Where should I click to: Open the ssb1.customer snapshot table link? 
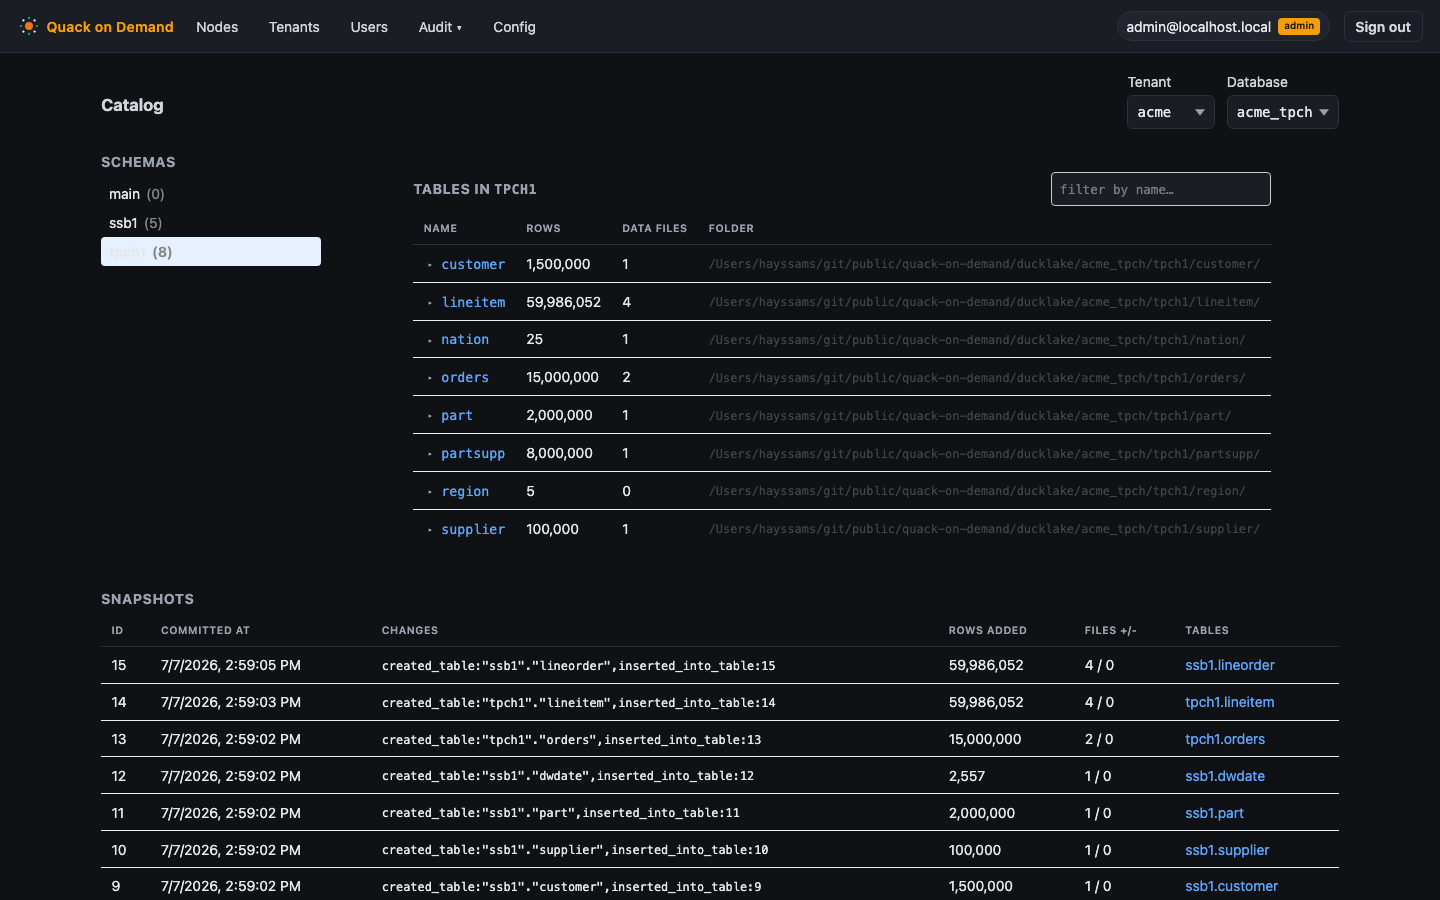[1231, 886]
